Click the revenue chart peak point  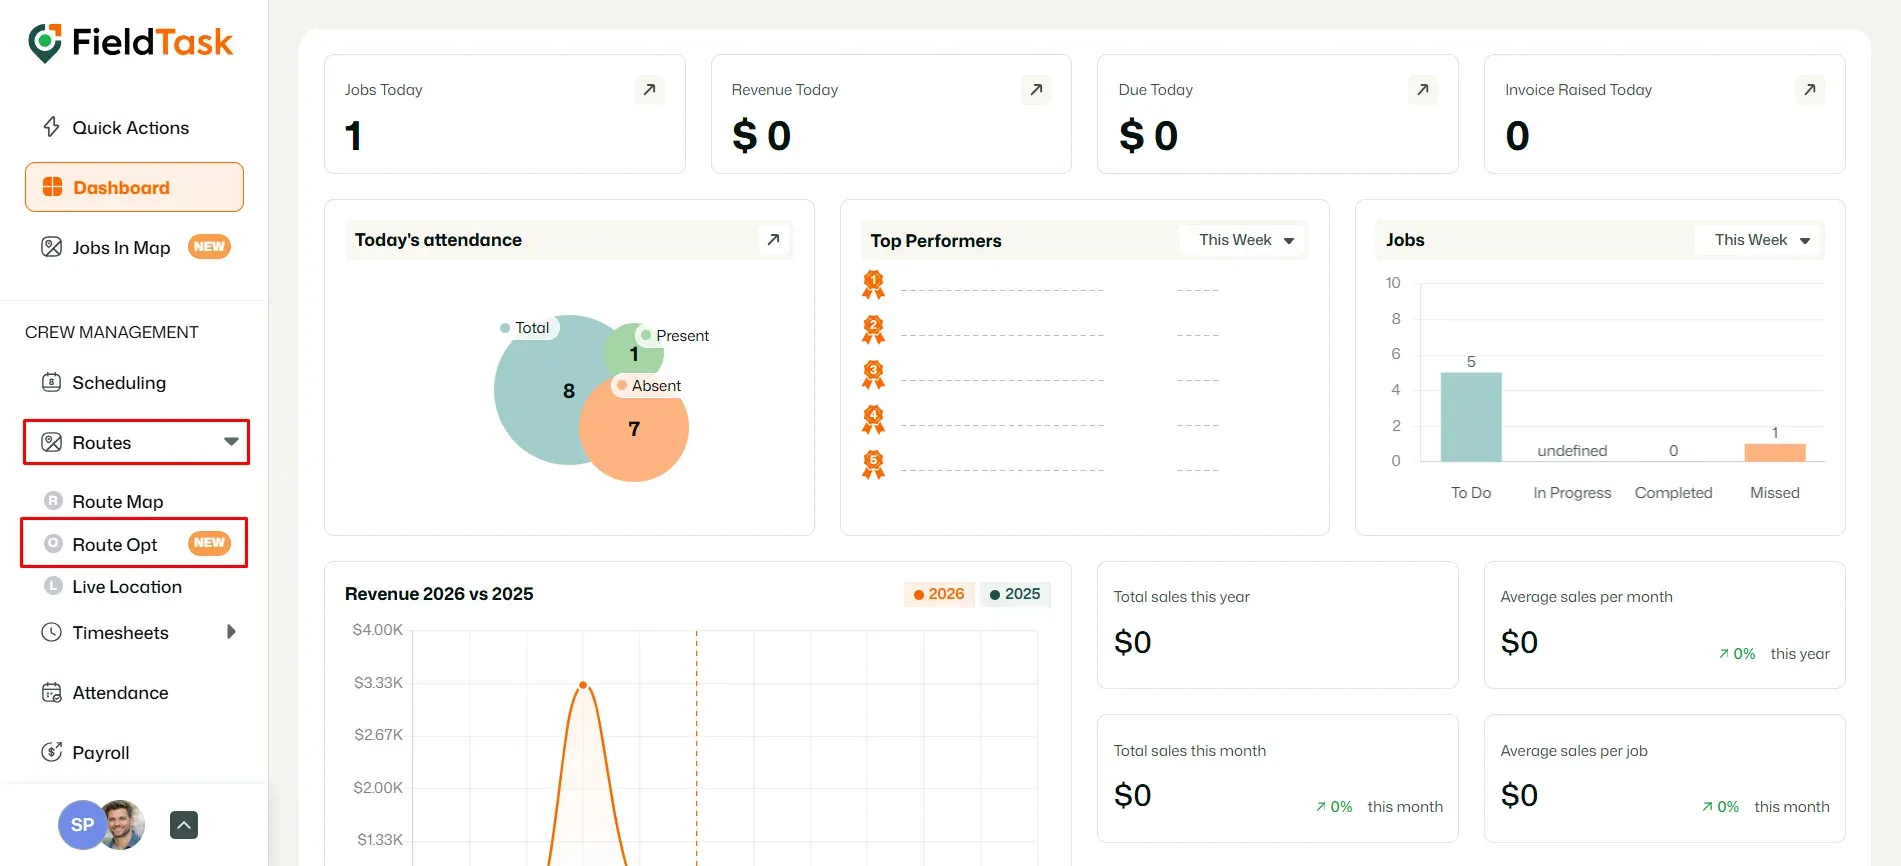(x=583, y=685)
